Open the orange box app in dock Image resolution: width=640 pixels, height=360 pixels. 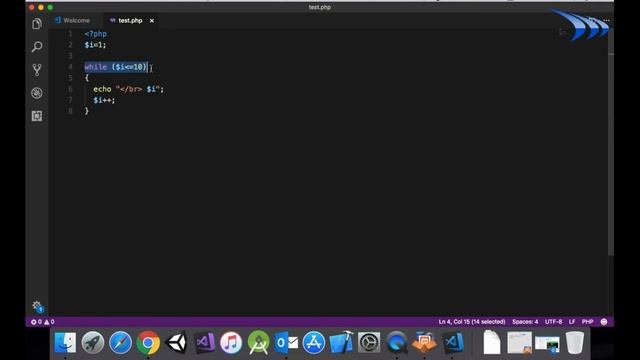[424, 342]
